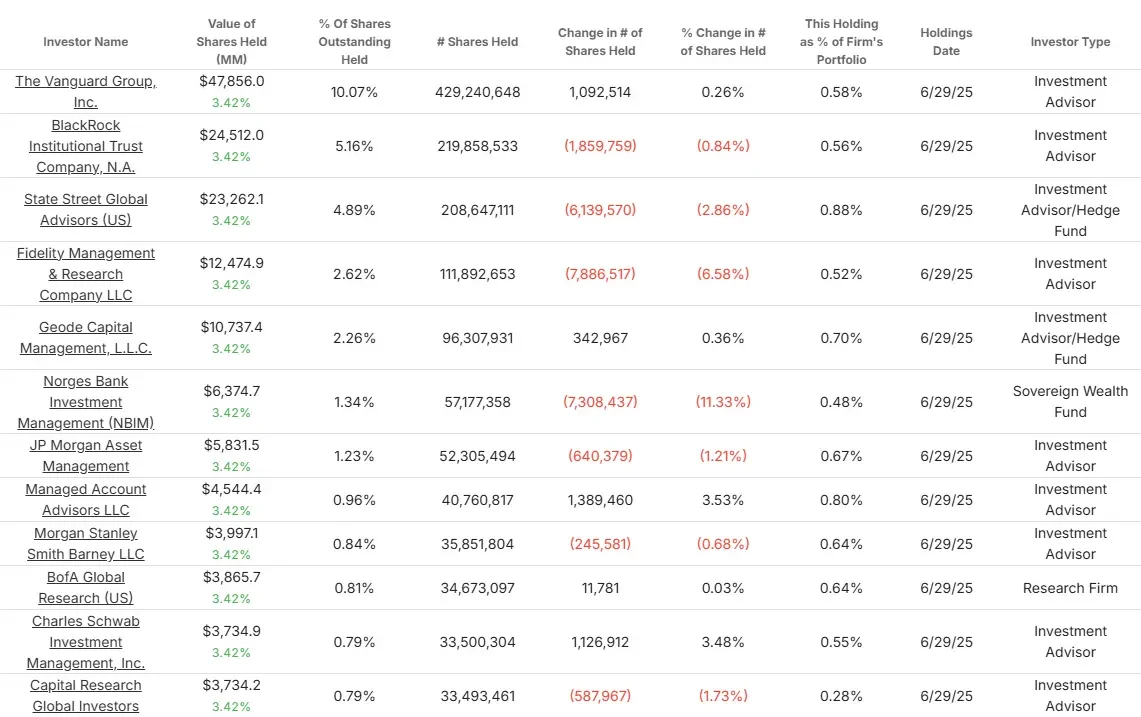This screenshot has height=717, width=1141.
Task: Select the 11,781 change cell
Action: 600,588
